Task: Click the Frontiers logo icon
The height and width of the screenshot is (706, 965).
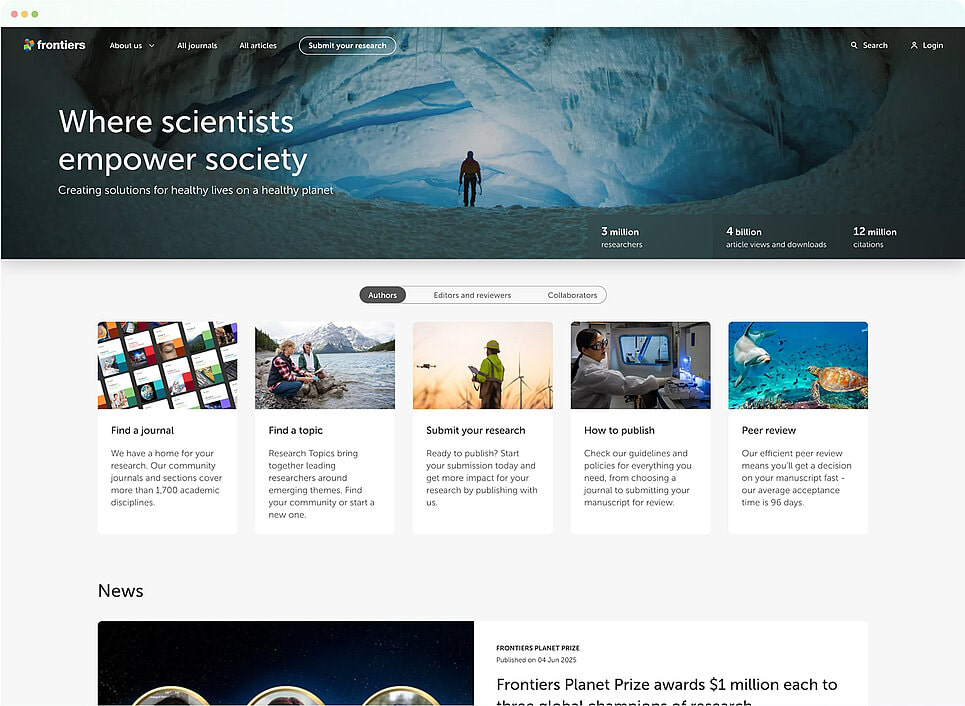Action: (28, 44)
